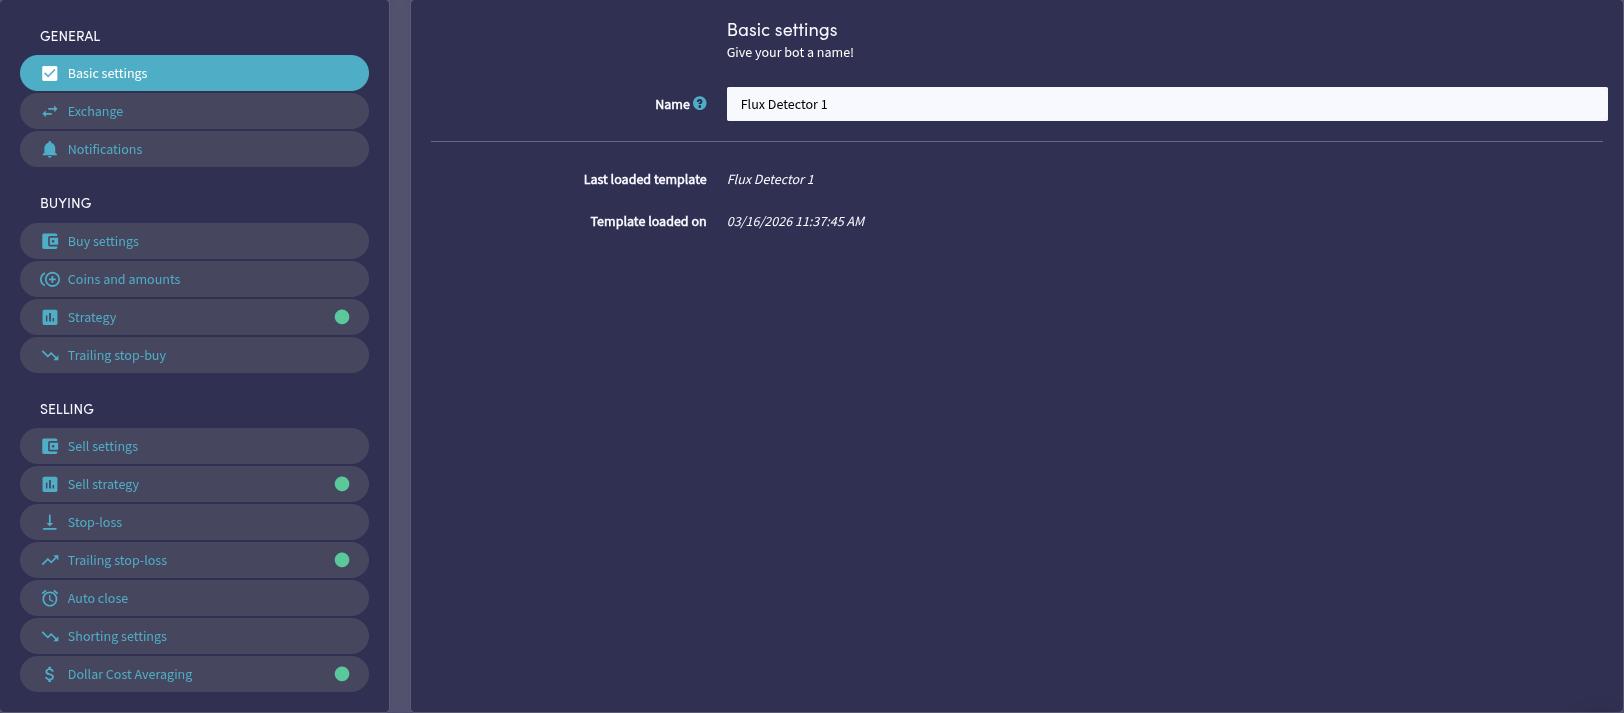The height and width of the screenshot is (713, 1624).
Task: Open the Exchange settings page
Action: [194, 111]
